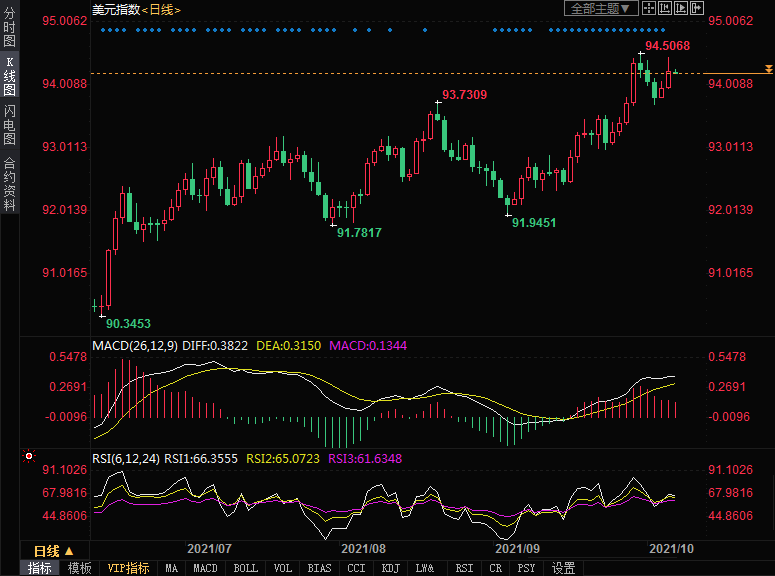This screenshot has width=775, height=576.
Task: Choose the VOL indicator
Action: [283, 568]
